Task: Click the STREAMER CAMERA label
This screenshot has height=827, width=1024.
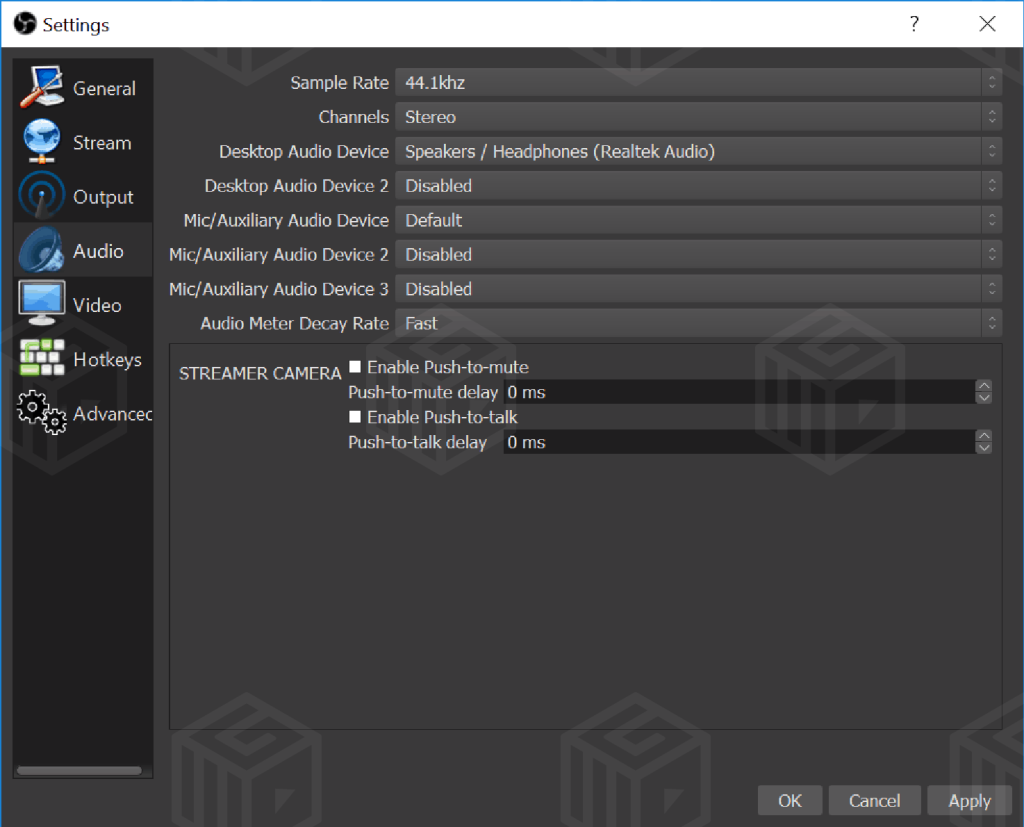Action: (260, 373)
